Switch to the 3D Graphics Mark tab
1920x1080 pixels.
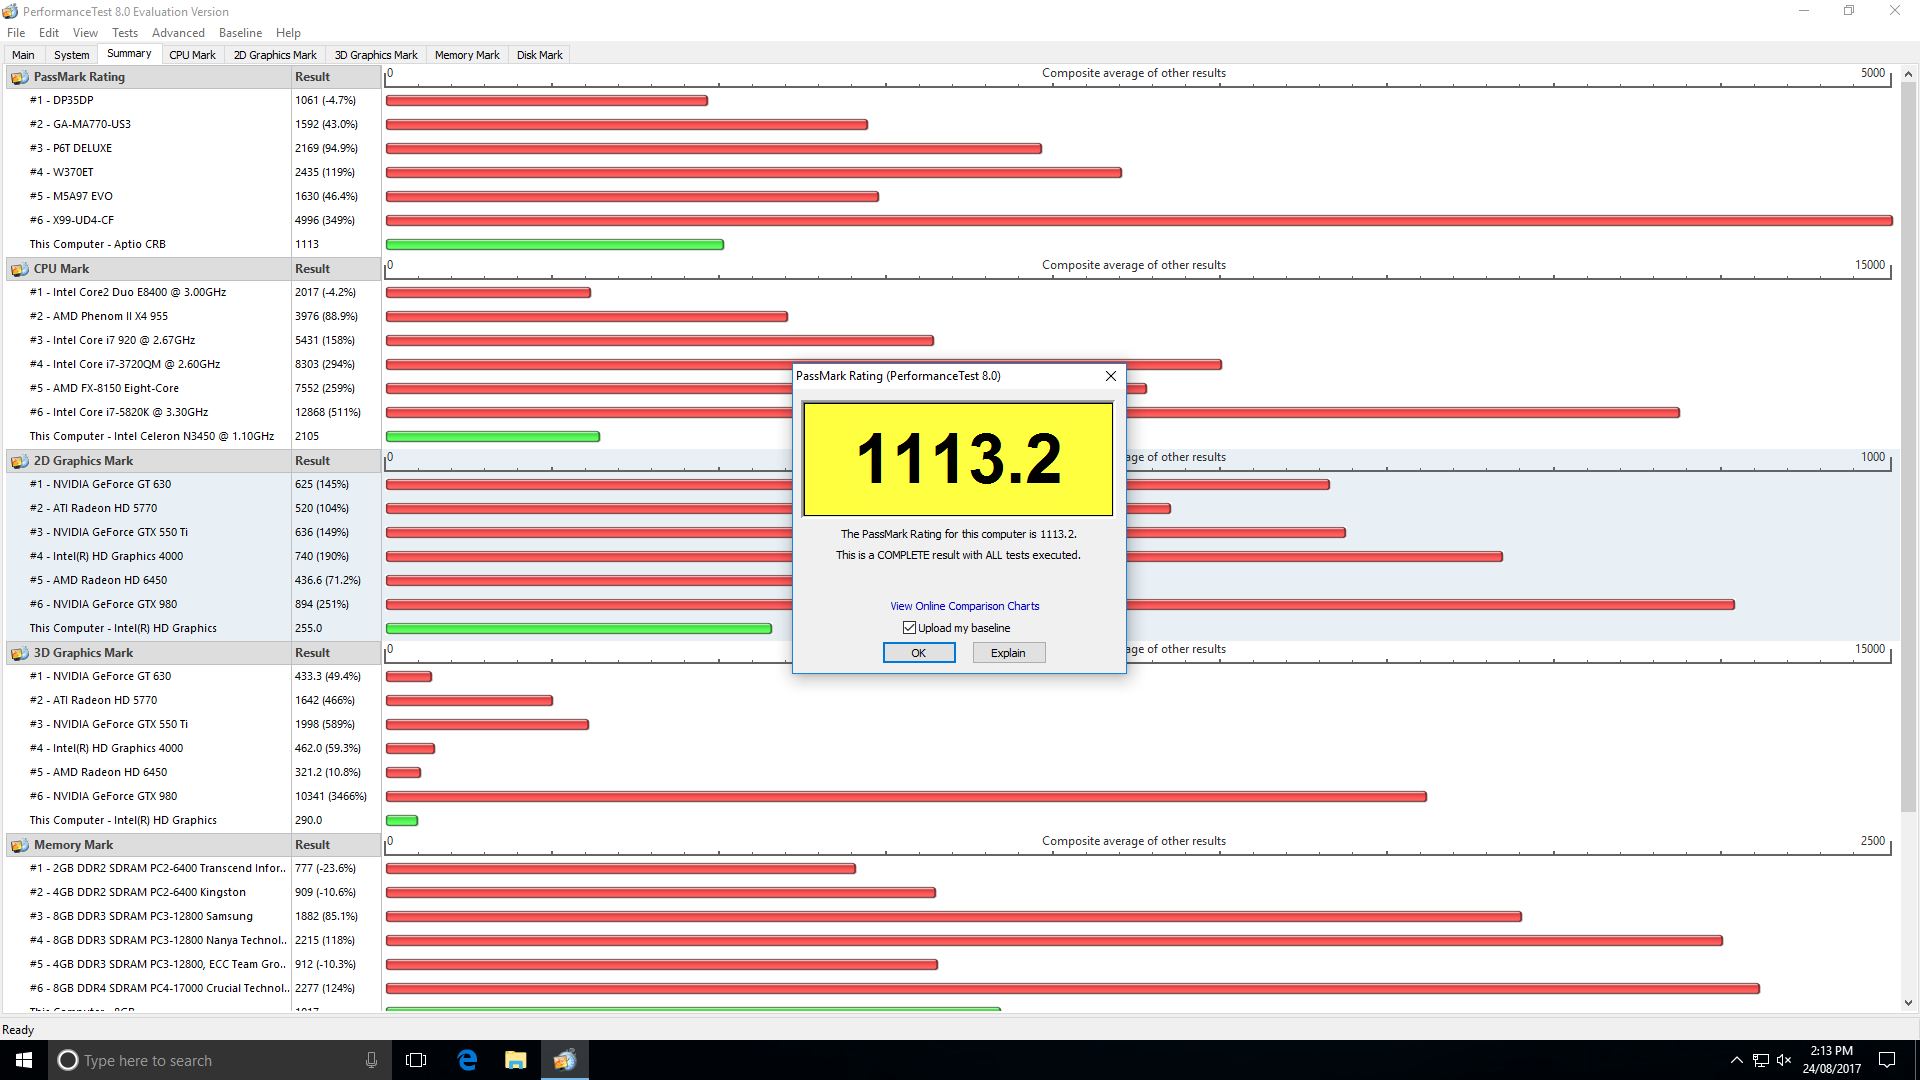point(376,55)
